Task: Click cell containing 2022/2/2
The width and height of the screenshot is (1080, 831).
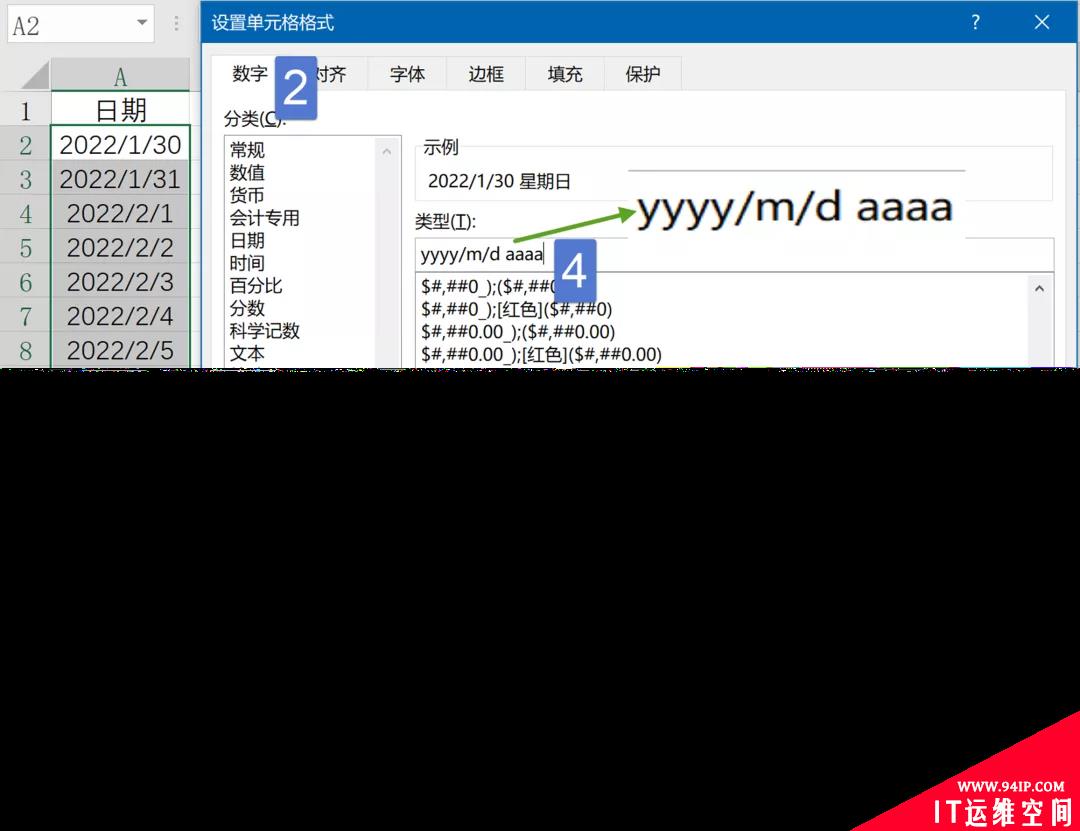Action: pyautogui.click(x=120, y=247)
